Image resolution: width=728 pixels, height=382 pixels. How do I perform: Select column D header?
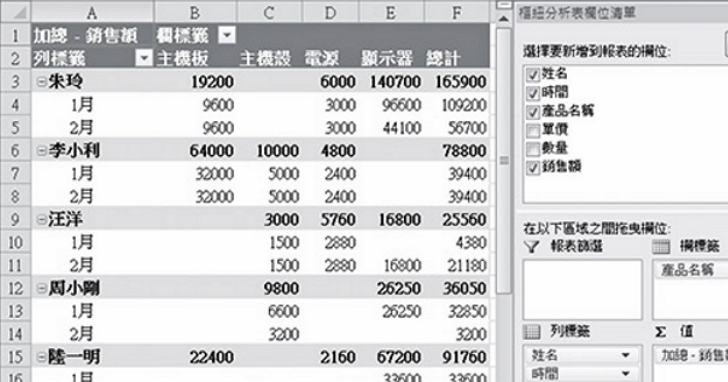click(330, 12)
